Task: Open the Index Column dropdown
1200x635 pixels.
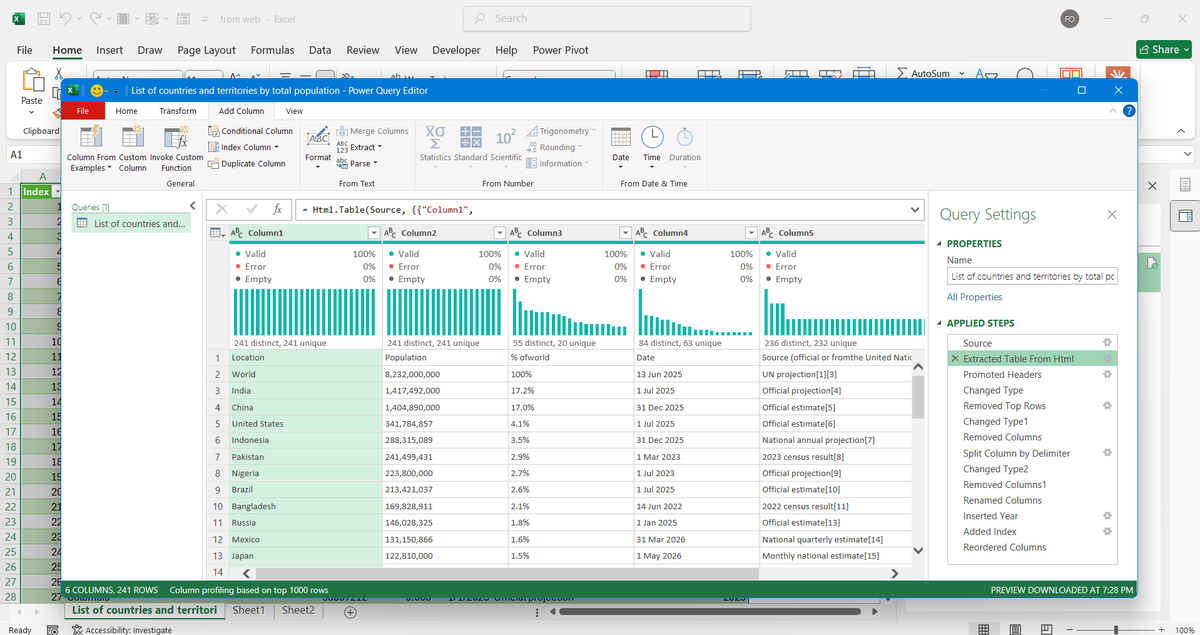Action: point(277,147)
